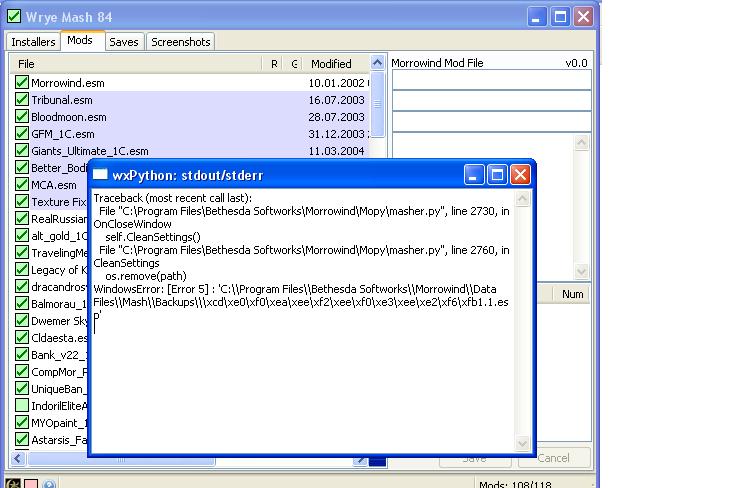Minimize the wxPython stdout/stderr window
Viewport: 745px width, 488px height.
click(x=475, y=175)
